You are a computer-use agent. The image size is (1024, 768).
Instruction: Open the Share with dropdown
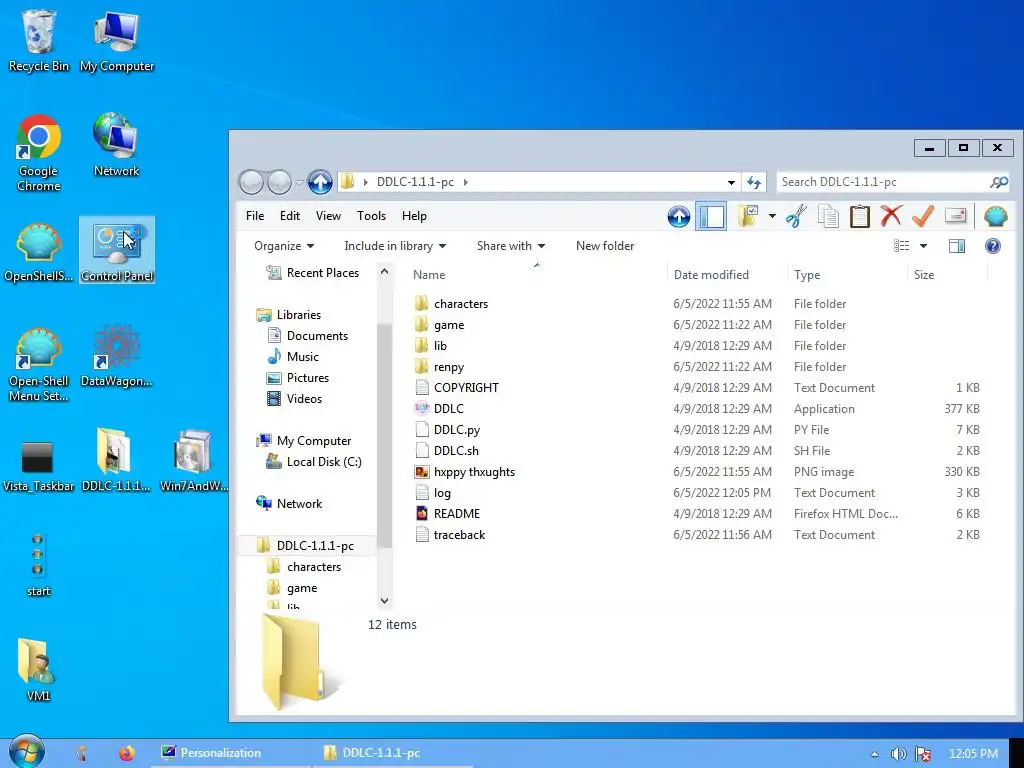click(x=511, y=246)
